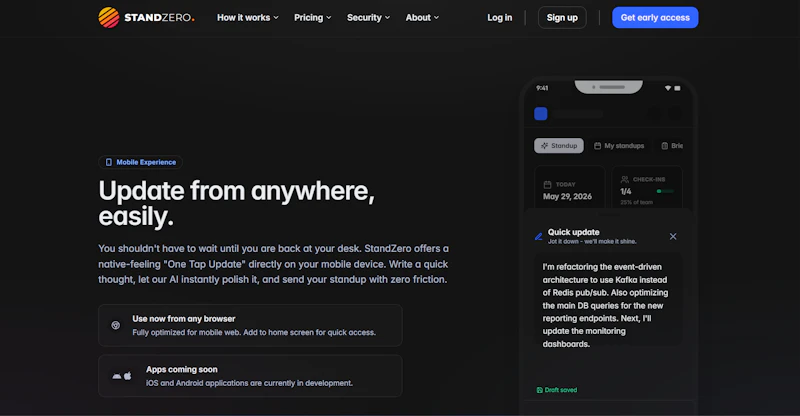Image resolution: width=800 pixels, height=416 pixels.
Task: Click the 1/4 check-ins count
Action: click(x=626, y=191)
